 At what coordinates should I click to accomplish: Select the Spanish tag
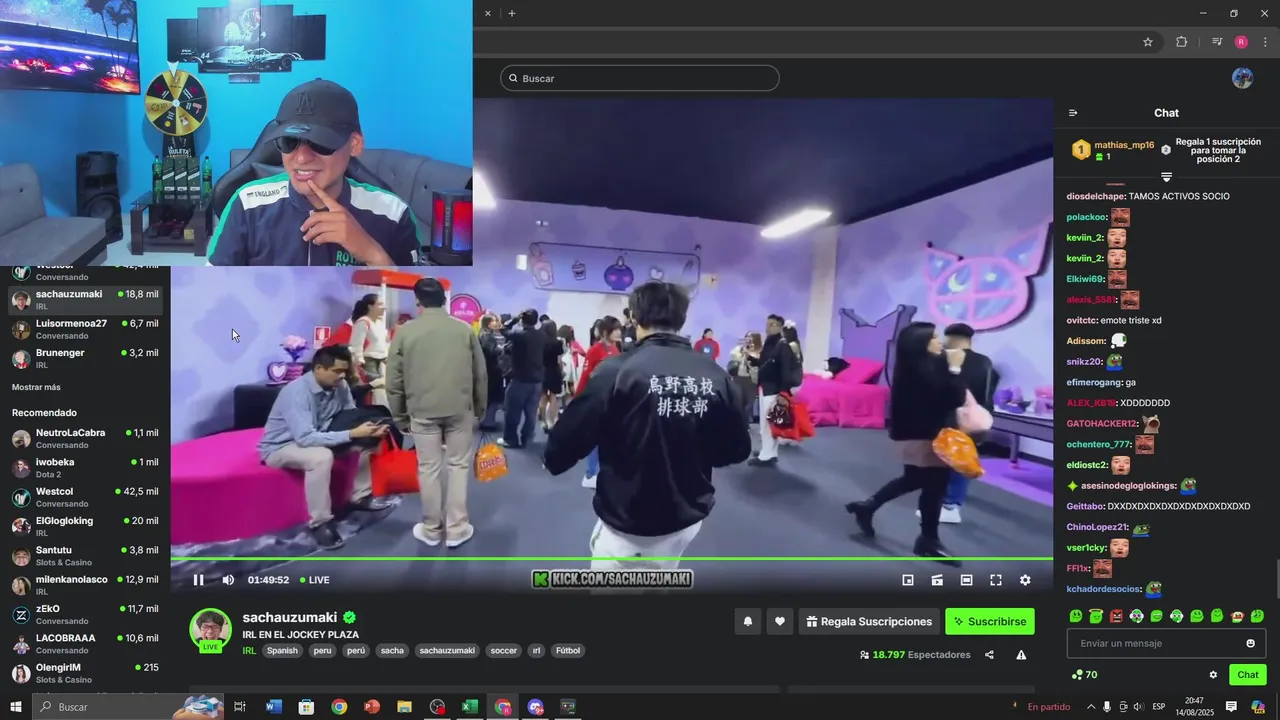pyautogui.click(x=282, y=651)
